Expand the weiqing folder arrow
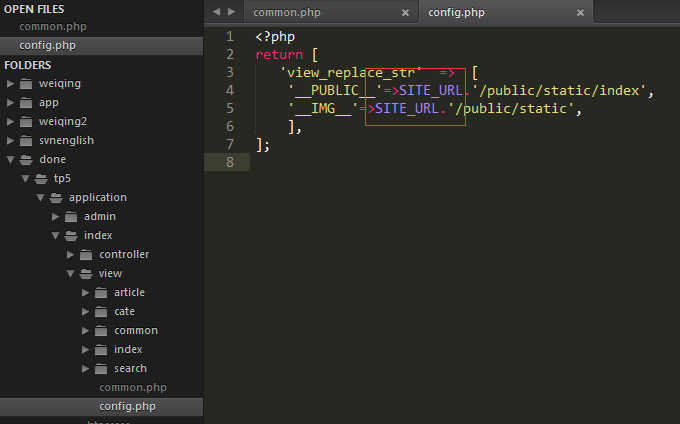 (x=10, y=83)
